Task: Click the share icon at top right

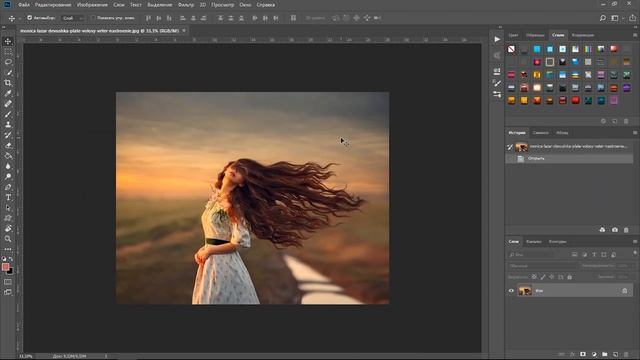Action: tap(632, 18)
